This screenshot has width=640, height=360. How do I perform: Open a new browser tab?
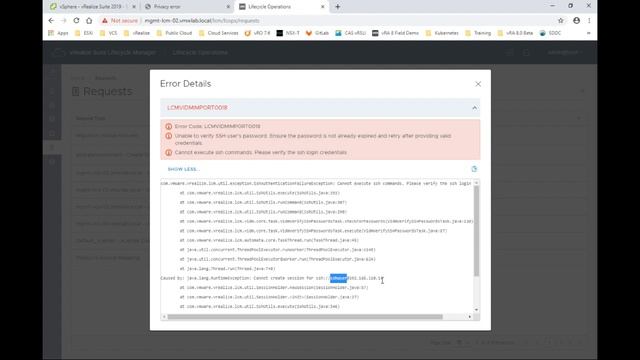click(x=338, y=7)
